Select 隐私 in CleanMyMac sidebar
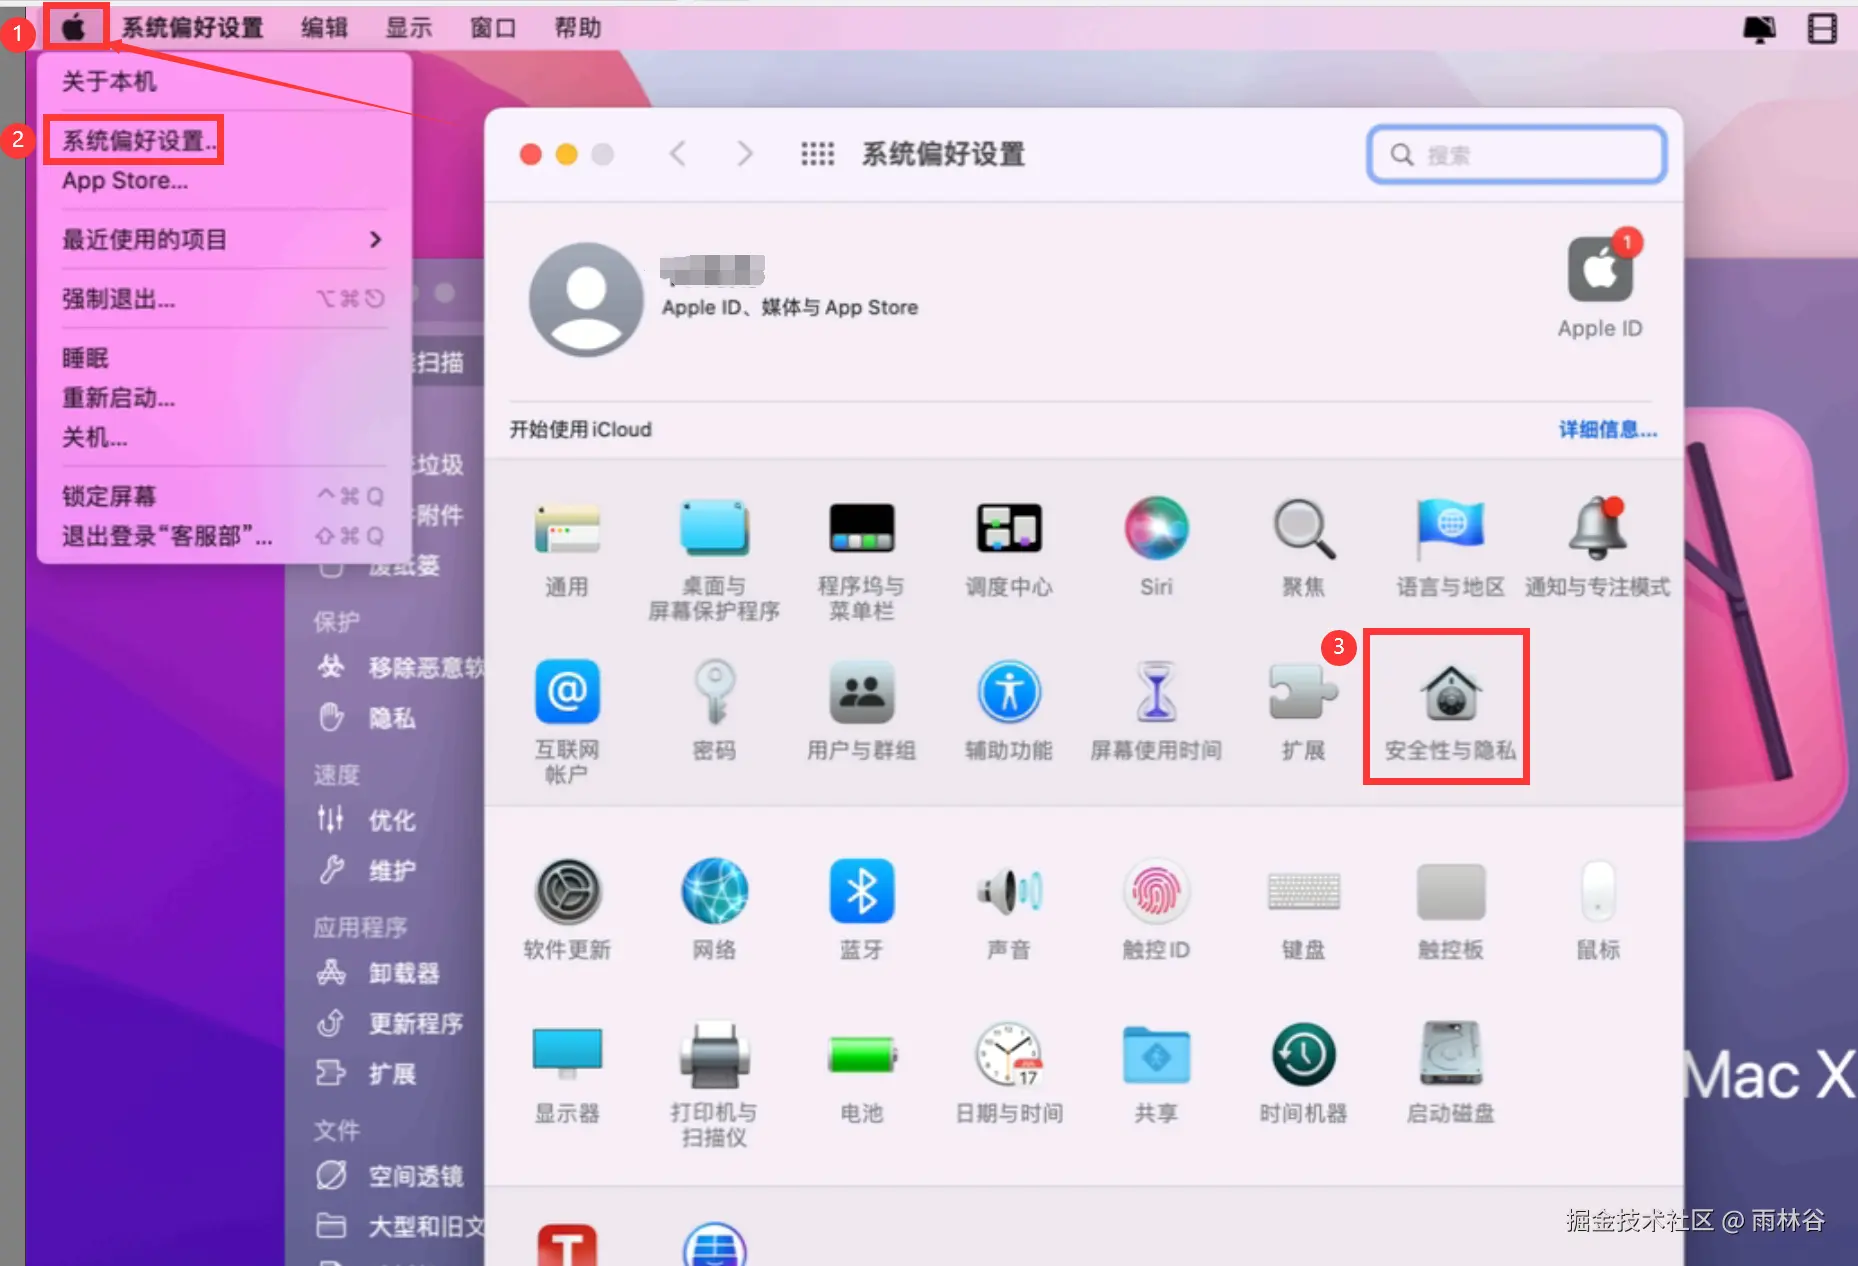Screen dimensions: 1858x1266 [x=391, y=718]
